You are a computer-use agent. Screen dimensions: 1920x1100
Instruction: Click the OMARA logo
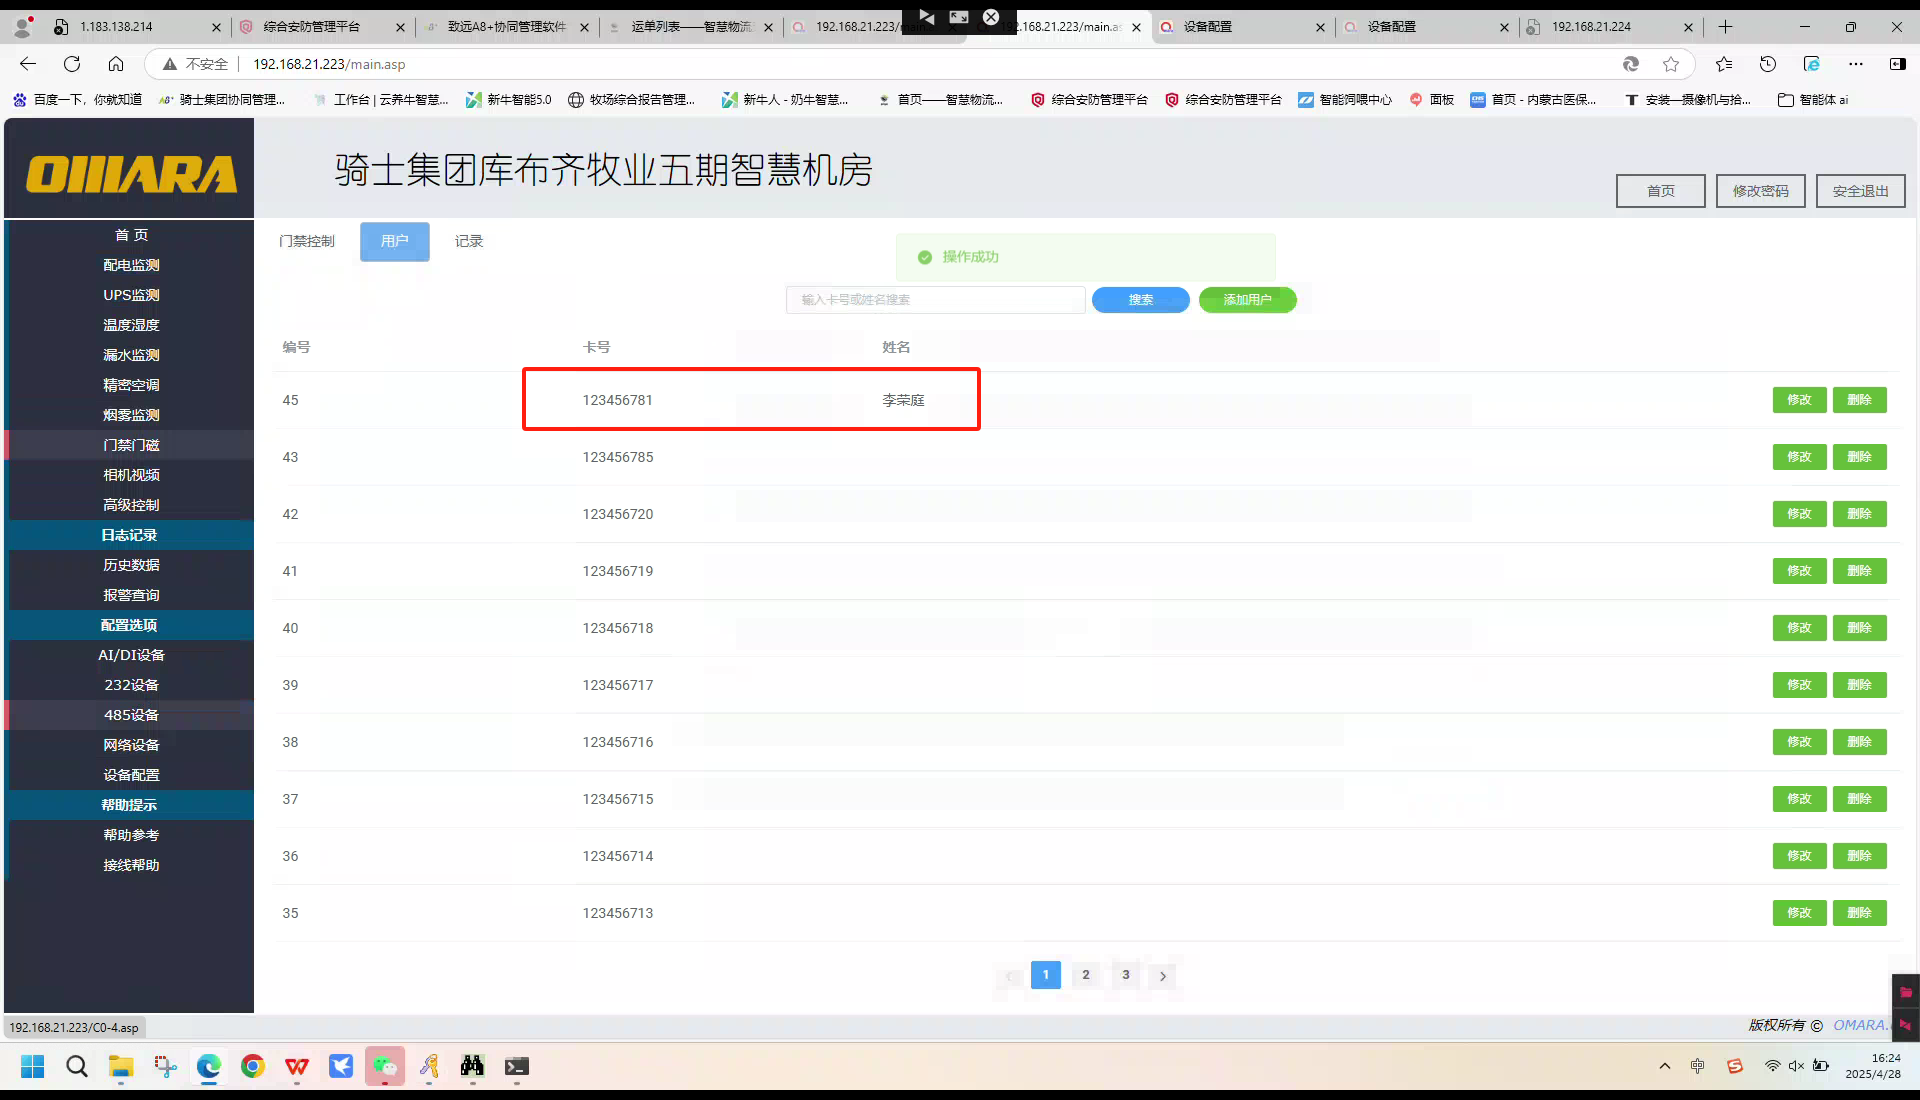click(x=131, y=173)
